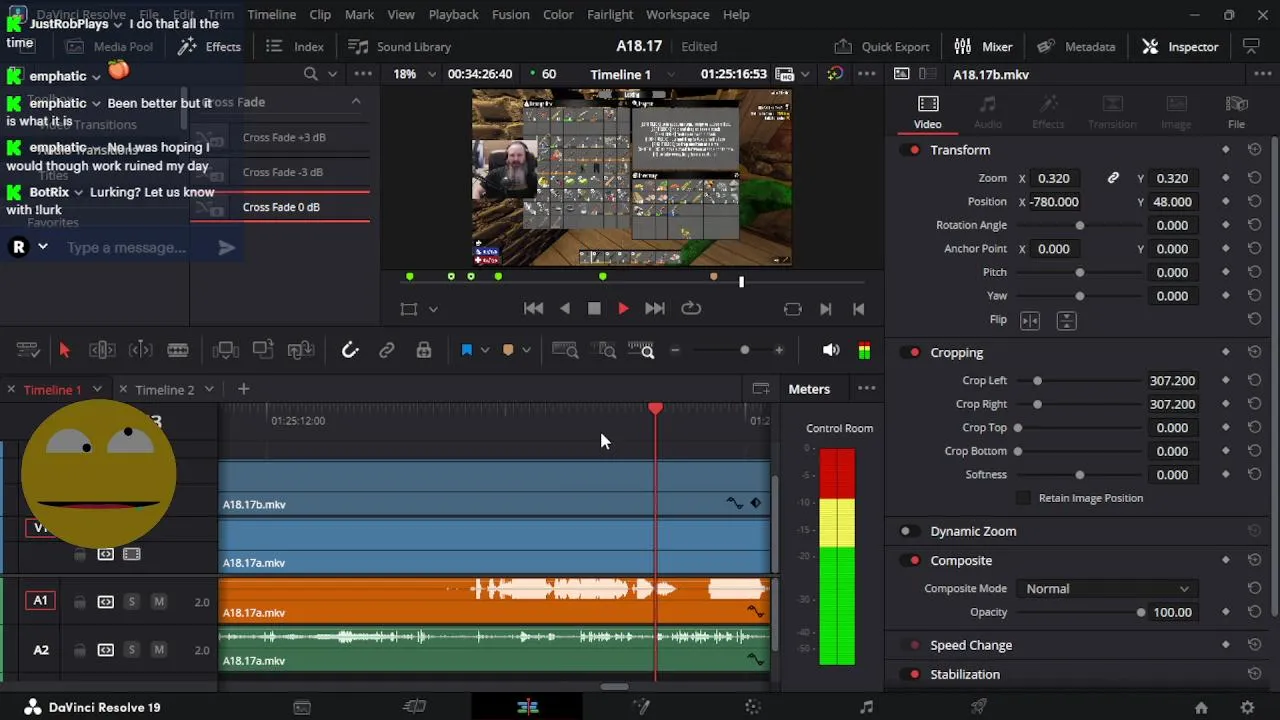Click the Flip Horizontal icon in Inspector
1280x720 pixels.
click(x=1030, y=320)
